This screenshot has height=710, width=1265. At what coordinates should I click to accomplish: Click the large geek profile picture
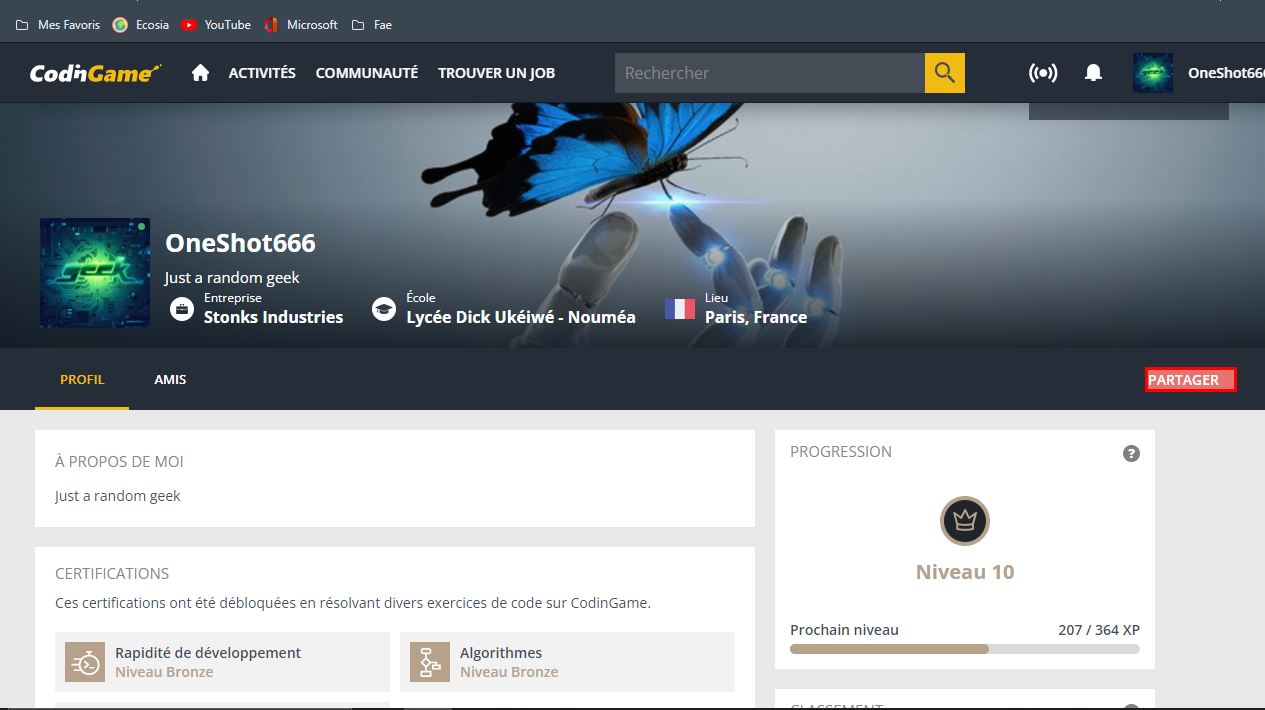pyautogui.click(x=95, y=273)
